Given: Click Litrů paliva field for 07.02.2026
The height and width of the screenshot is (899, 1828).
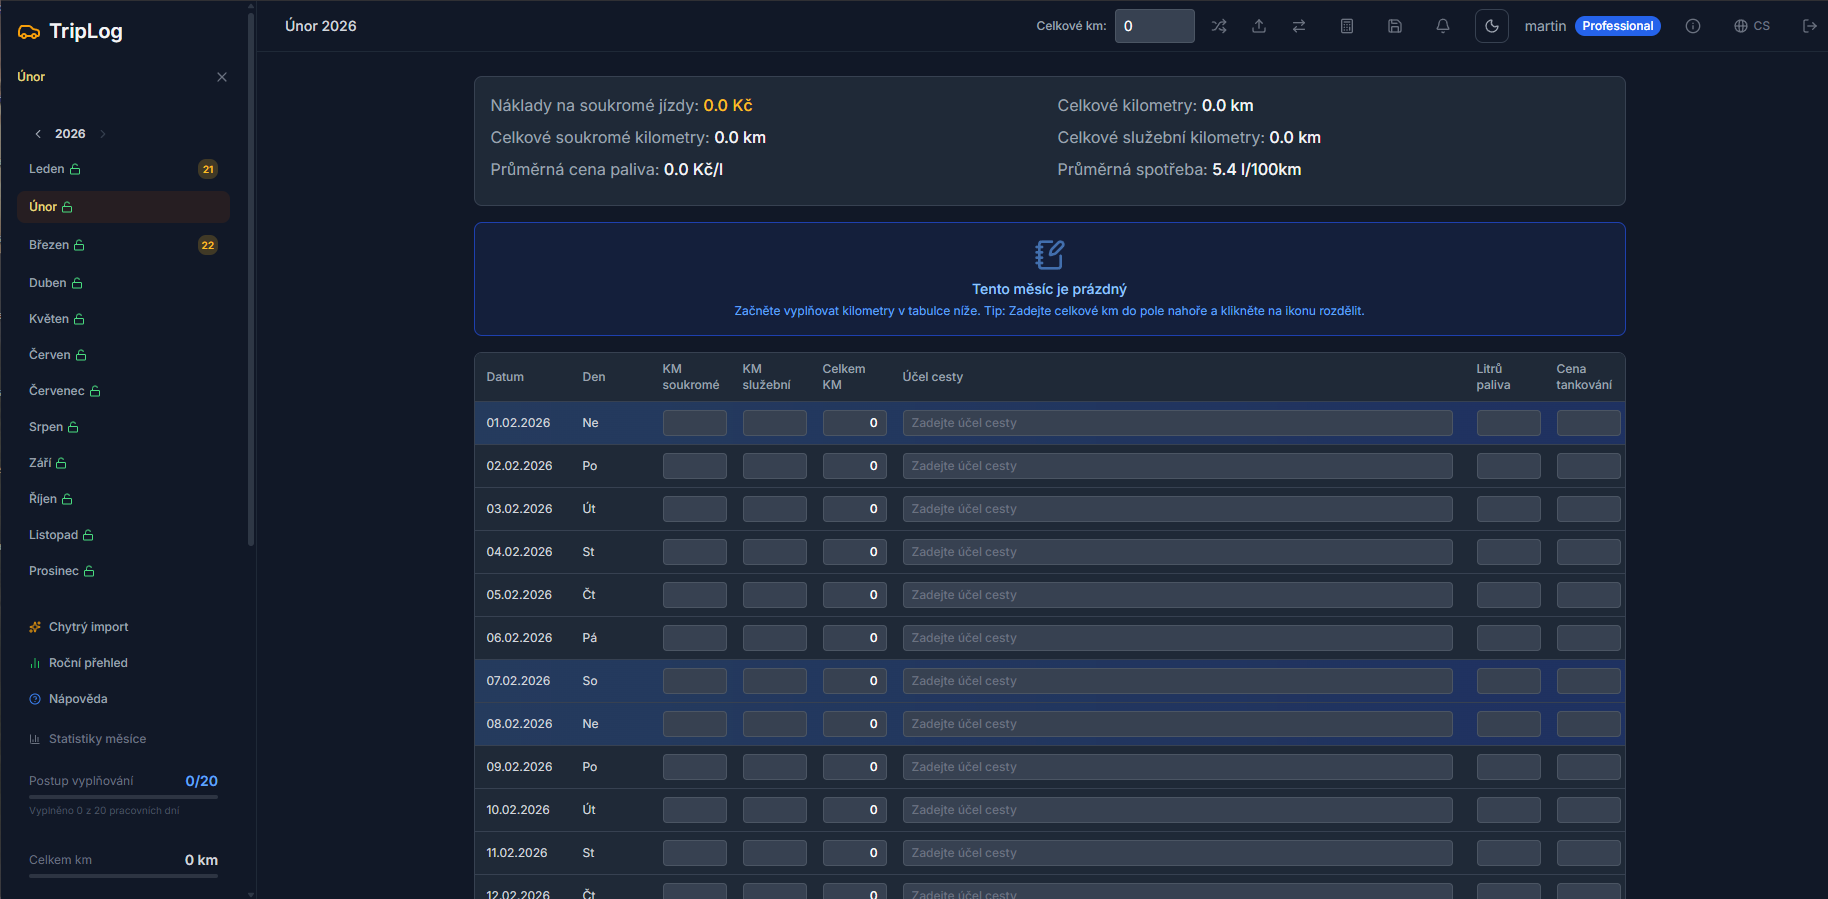Looking at the screenshot, I should pyautogui.click(x=1509, y=681).
